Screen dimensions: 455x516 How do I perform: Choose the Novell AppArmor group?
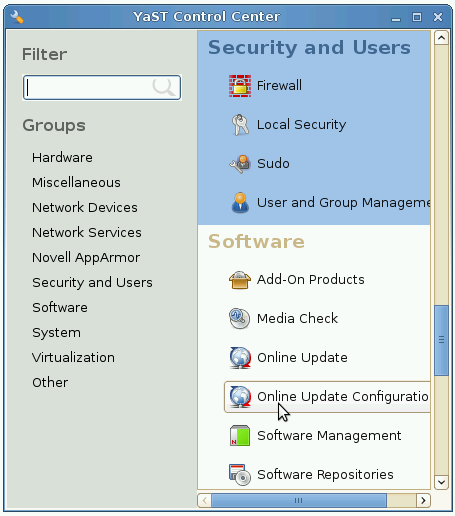tap(86, 258)
